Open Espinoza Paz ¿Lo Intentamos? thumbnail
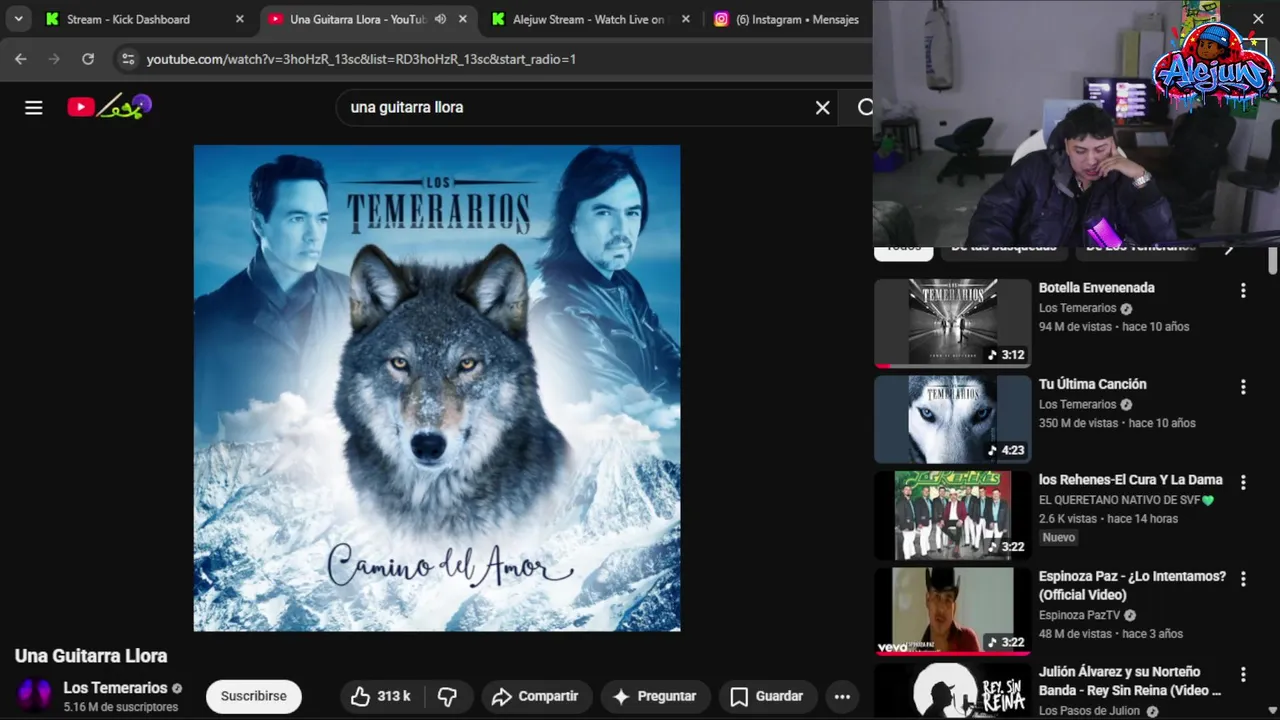Image resolution: width=1280 pixels, height=720 pixels. coord(952,611)
